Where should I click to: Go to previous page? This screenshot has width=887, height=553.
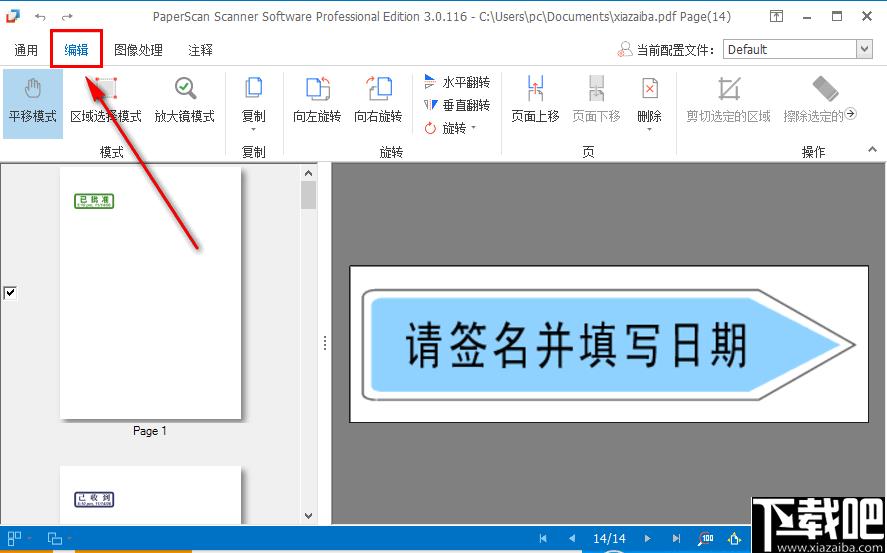(571, 538)
